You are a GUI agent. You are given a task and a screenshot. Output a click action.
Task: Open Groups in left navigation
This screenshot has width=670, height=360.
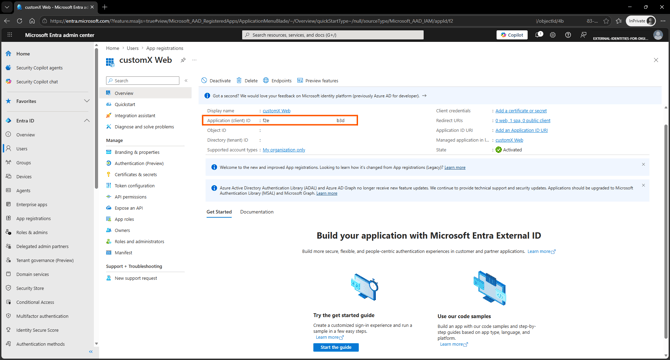[x=24, y=163]
